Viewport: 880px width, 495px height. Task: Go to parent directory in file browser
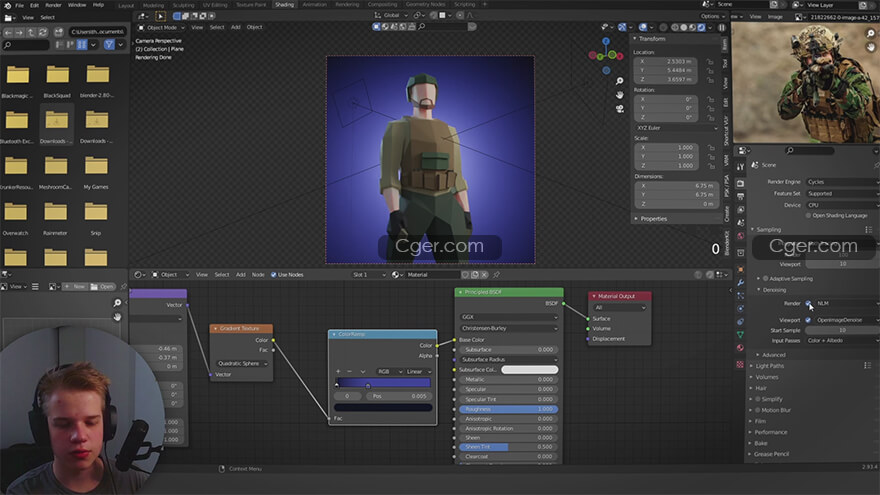[31, 32]
